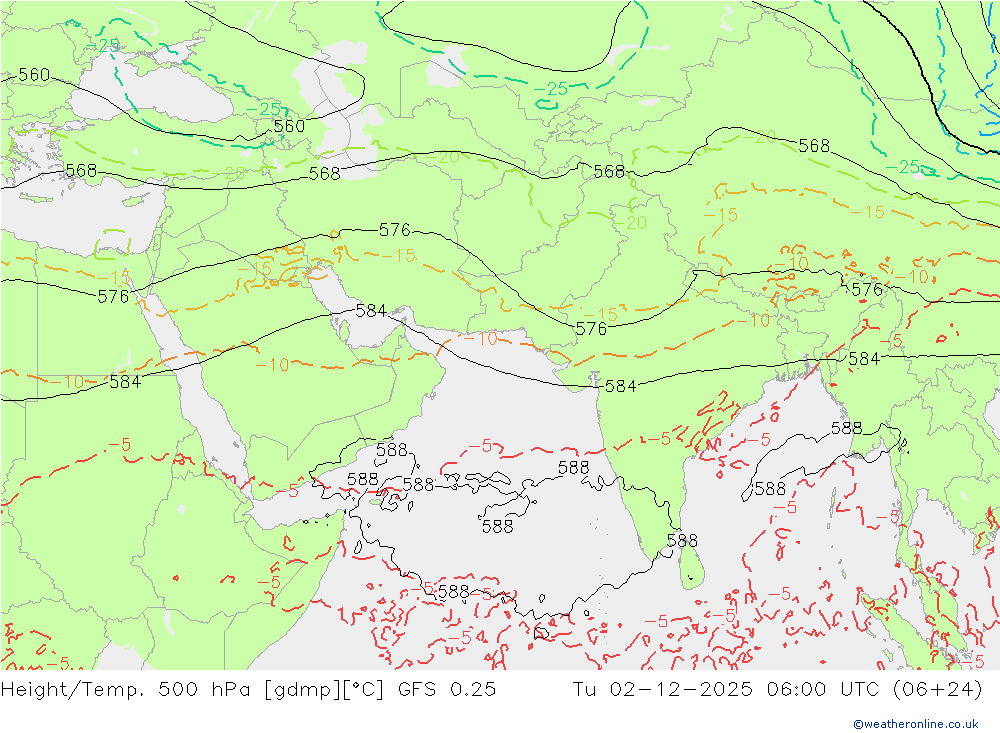Select the 'GFS 0.25' model label
Screen dimensions: 1000x733
click(446, 690)
